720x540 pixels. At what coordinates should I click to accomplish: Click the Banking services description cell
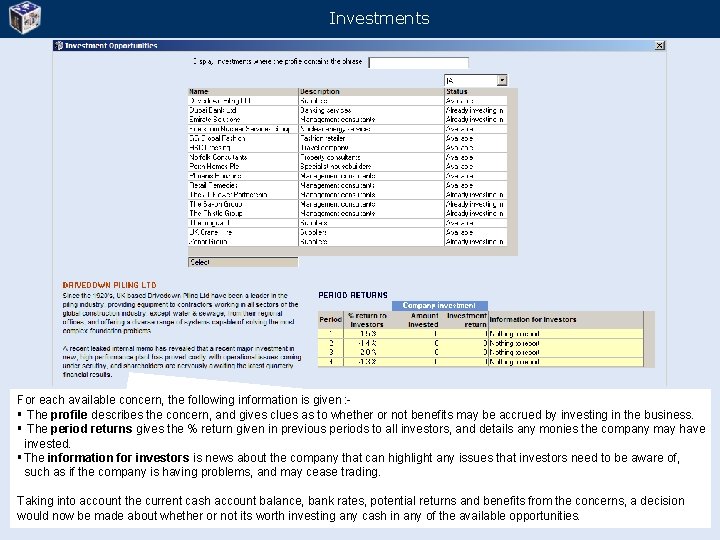coord(371,110)
